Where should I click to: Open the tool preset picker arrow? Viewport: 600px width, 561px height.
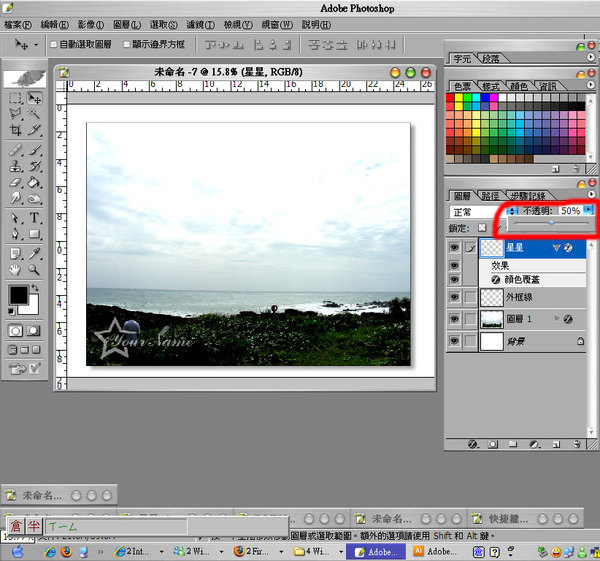[36, 45]
